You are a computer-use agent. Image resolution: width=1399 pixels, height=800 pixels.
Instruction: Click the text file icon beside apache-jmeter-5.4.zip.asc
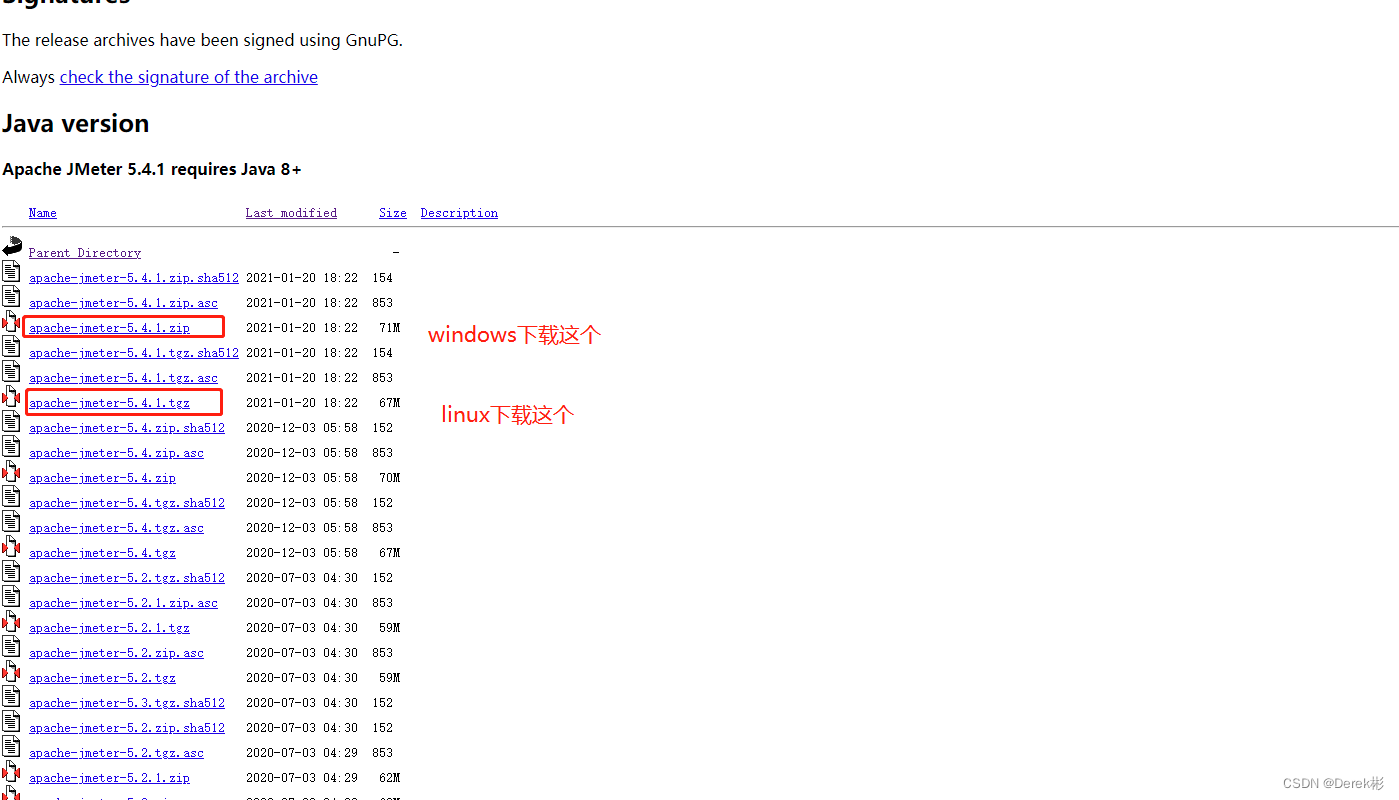(11, 445)
